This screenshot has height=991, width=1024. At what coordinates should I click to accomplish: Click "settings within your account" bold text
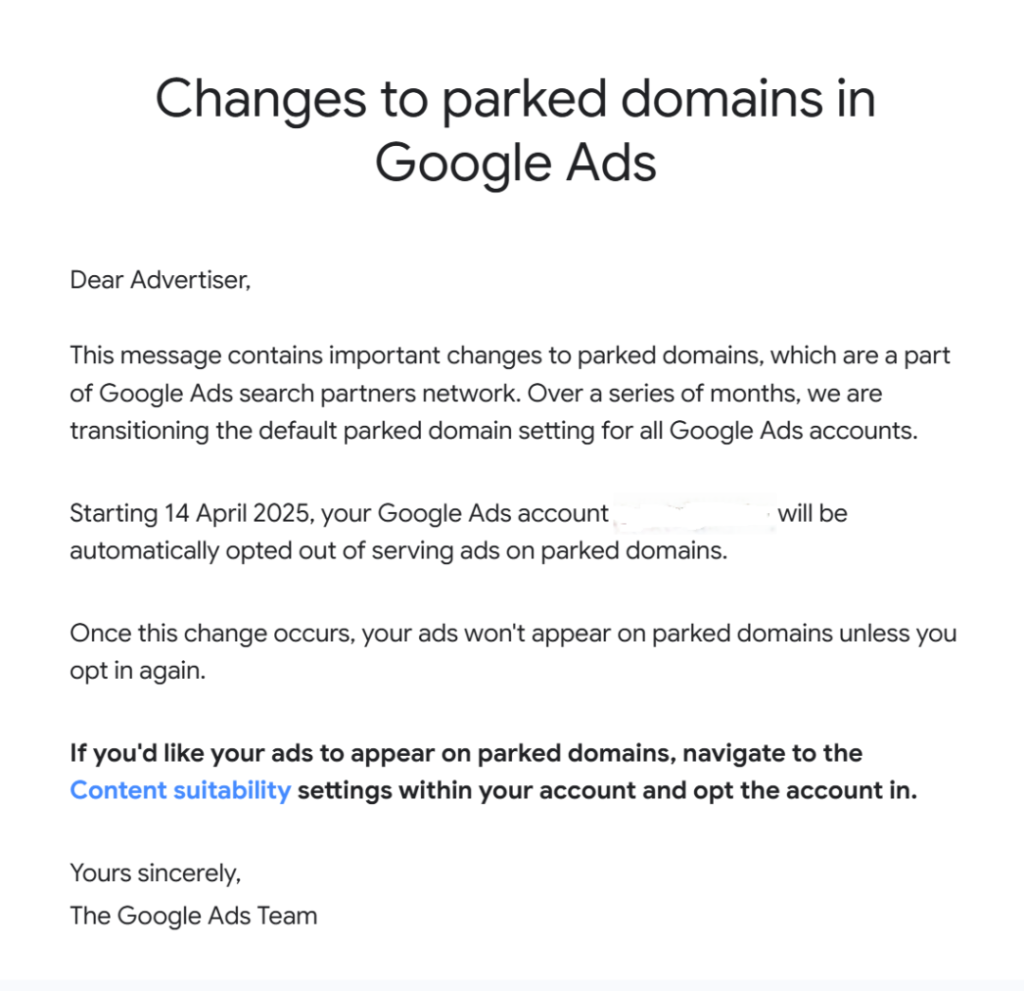(466, 790)
